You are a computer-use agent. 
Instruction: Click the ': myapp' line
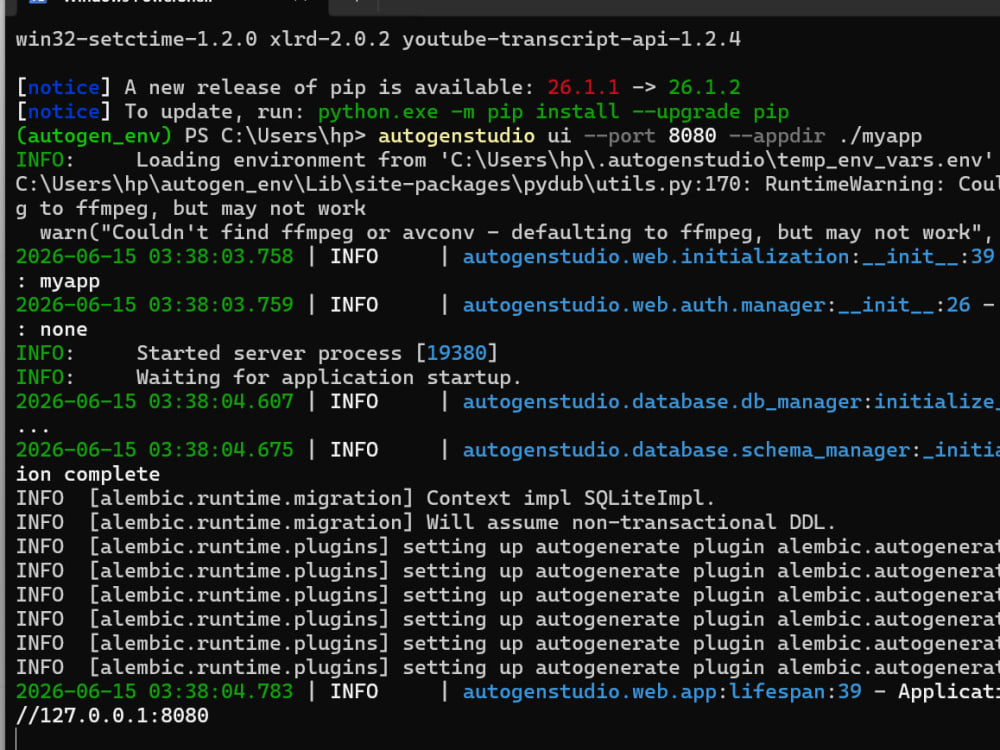(58, 281)
